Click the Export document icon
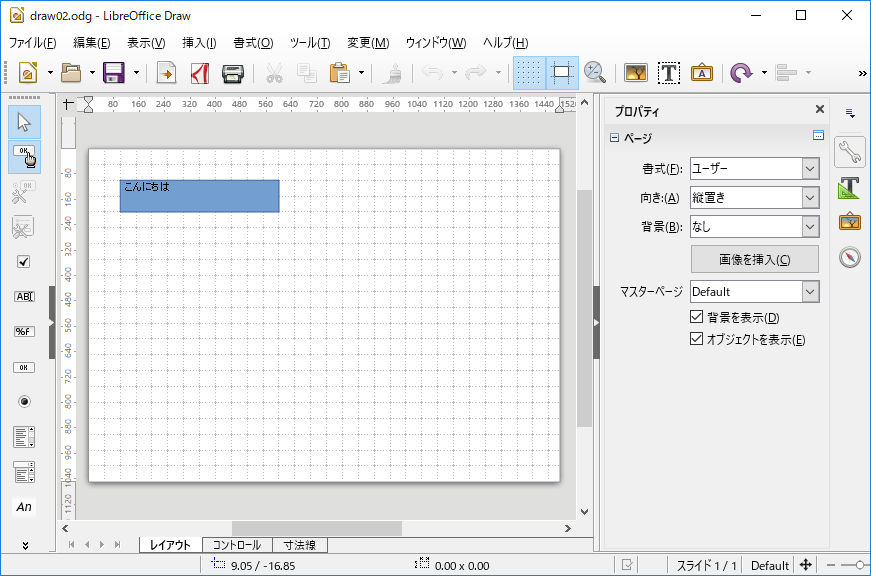The width and height of the screenshot is (871, 576). tap(167, 73)
